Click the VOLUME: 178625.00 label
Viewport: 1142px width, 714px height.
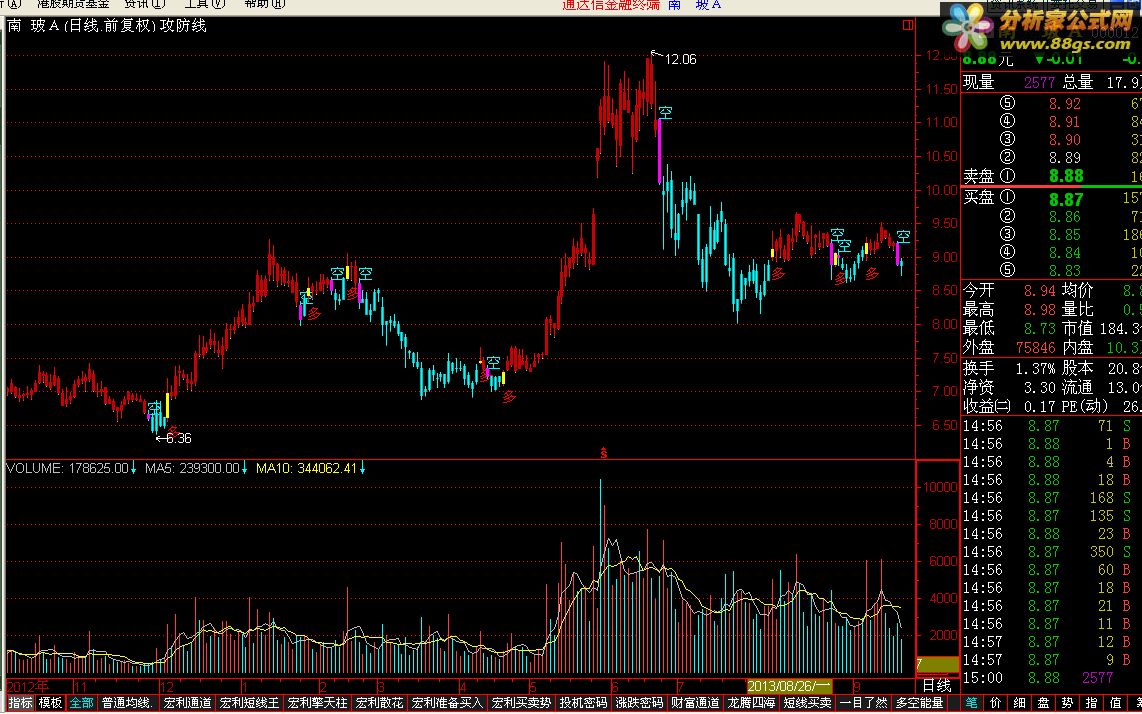67,468
